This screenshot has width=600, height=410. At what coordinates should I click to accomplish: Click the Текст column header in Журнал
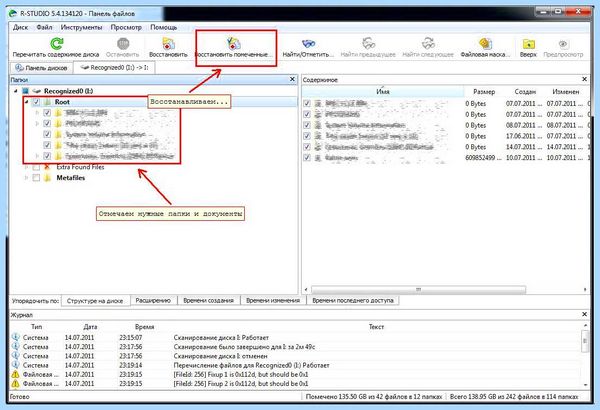(377, 327)
